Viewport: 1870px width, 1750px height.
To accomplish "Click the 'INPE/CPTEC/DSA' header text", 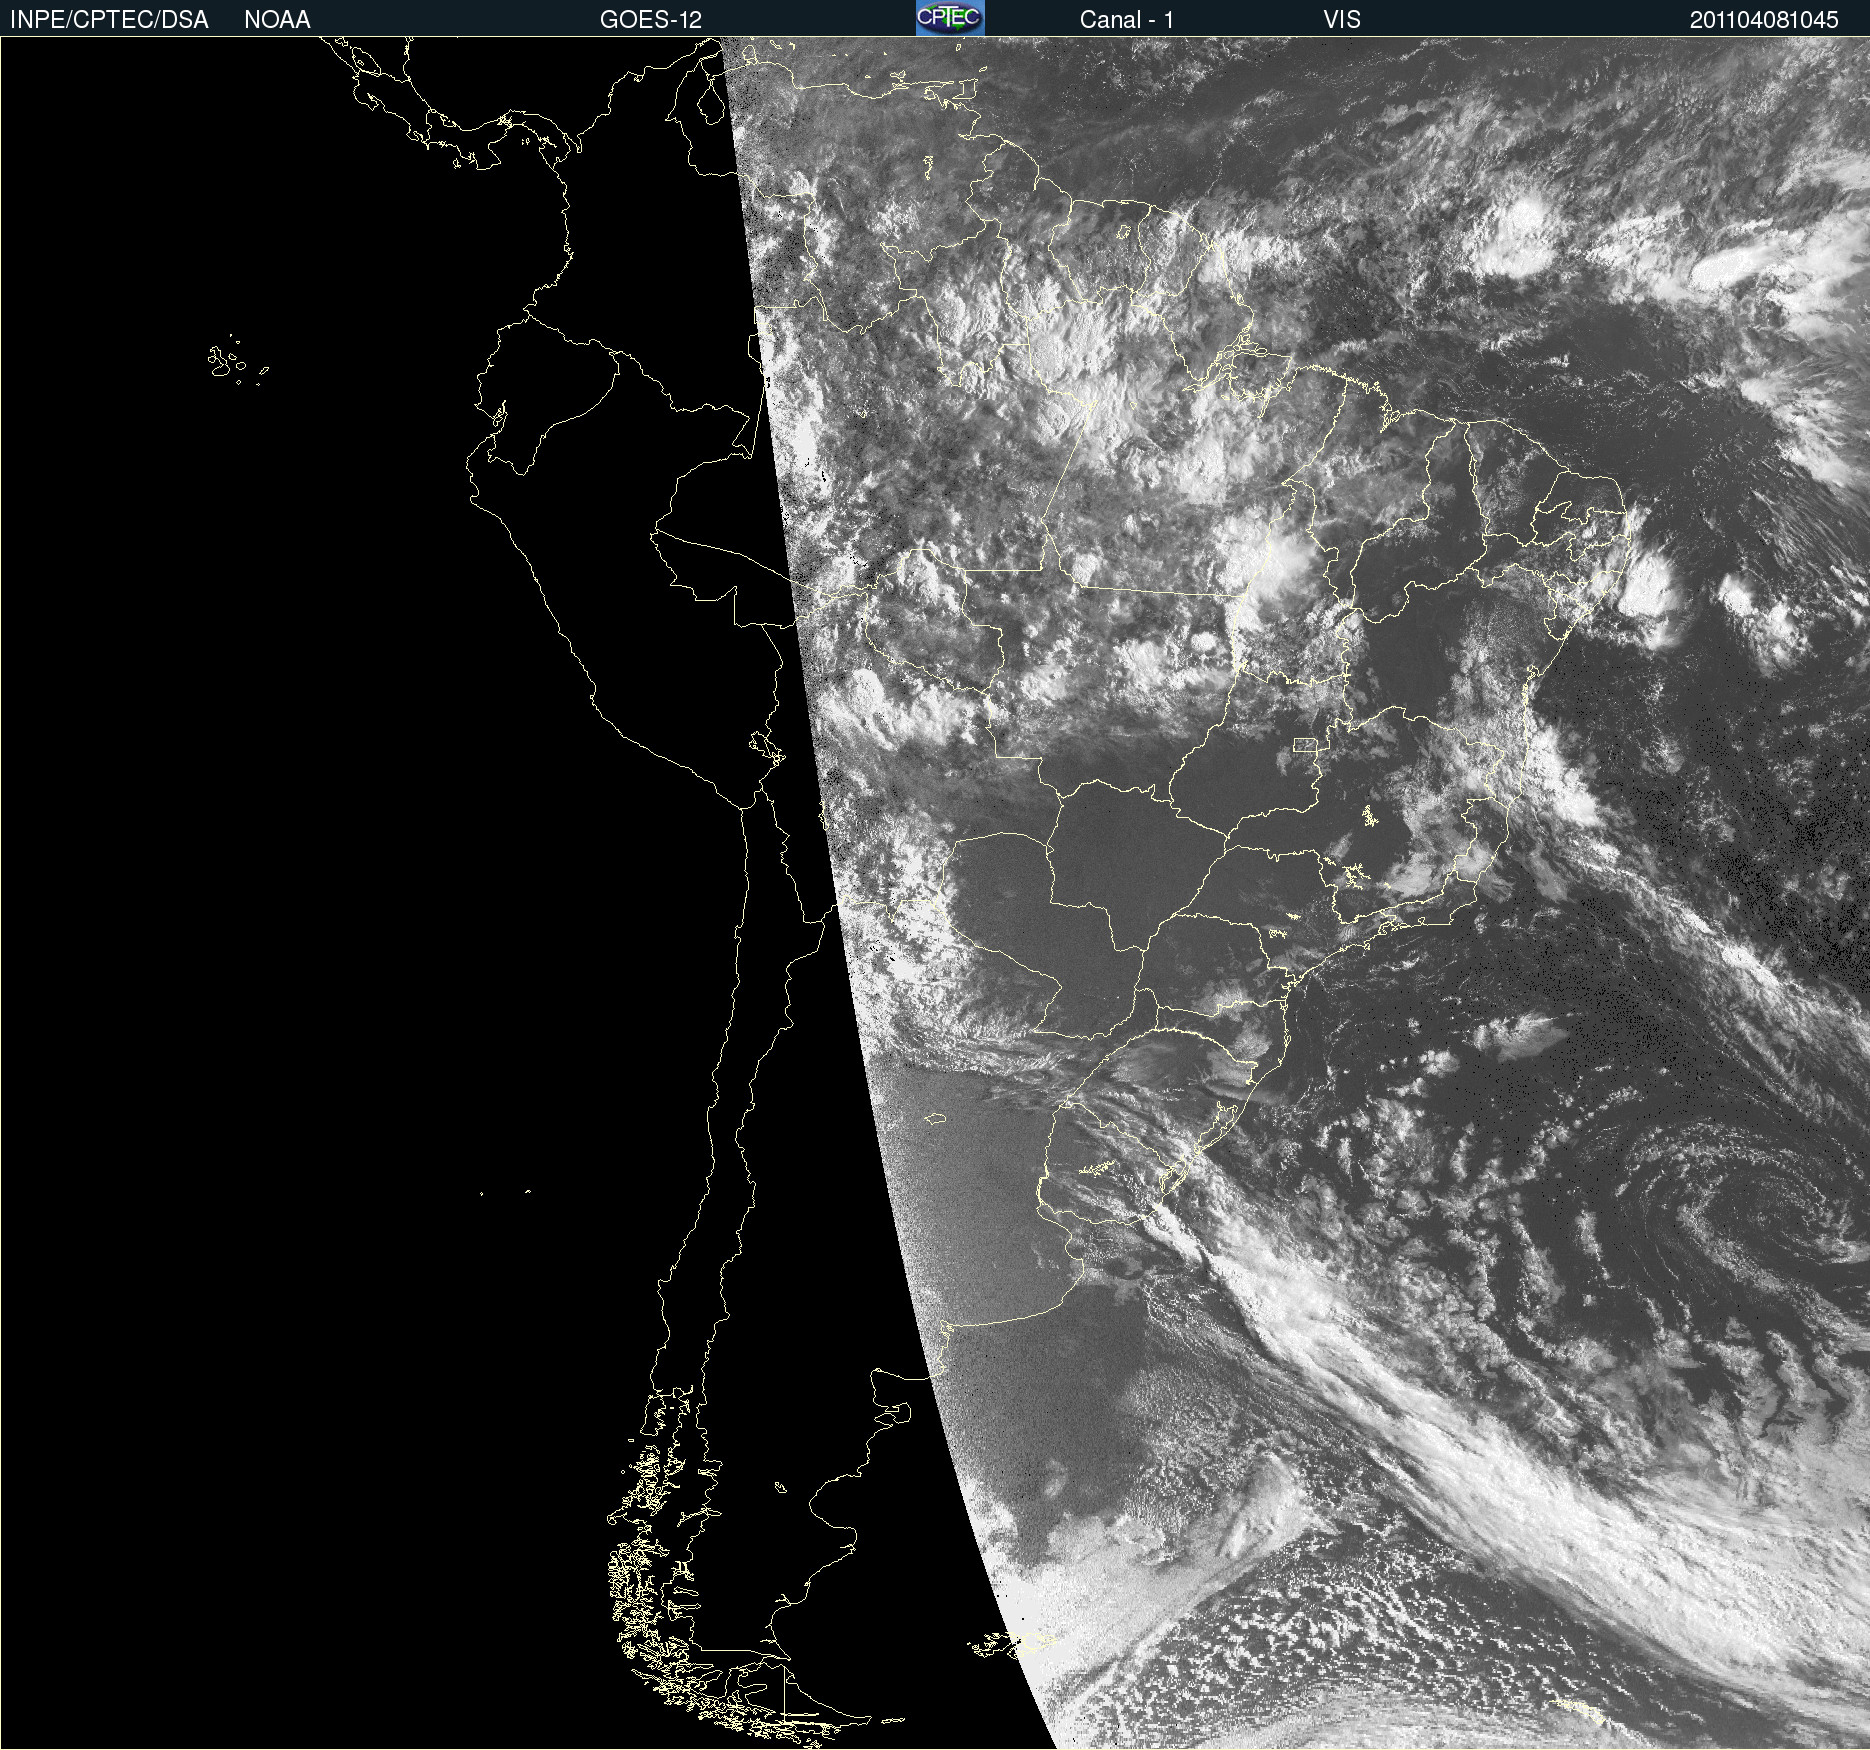I will tap(109, 20).
